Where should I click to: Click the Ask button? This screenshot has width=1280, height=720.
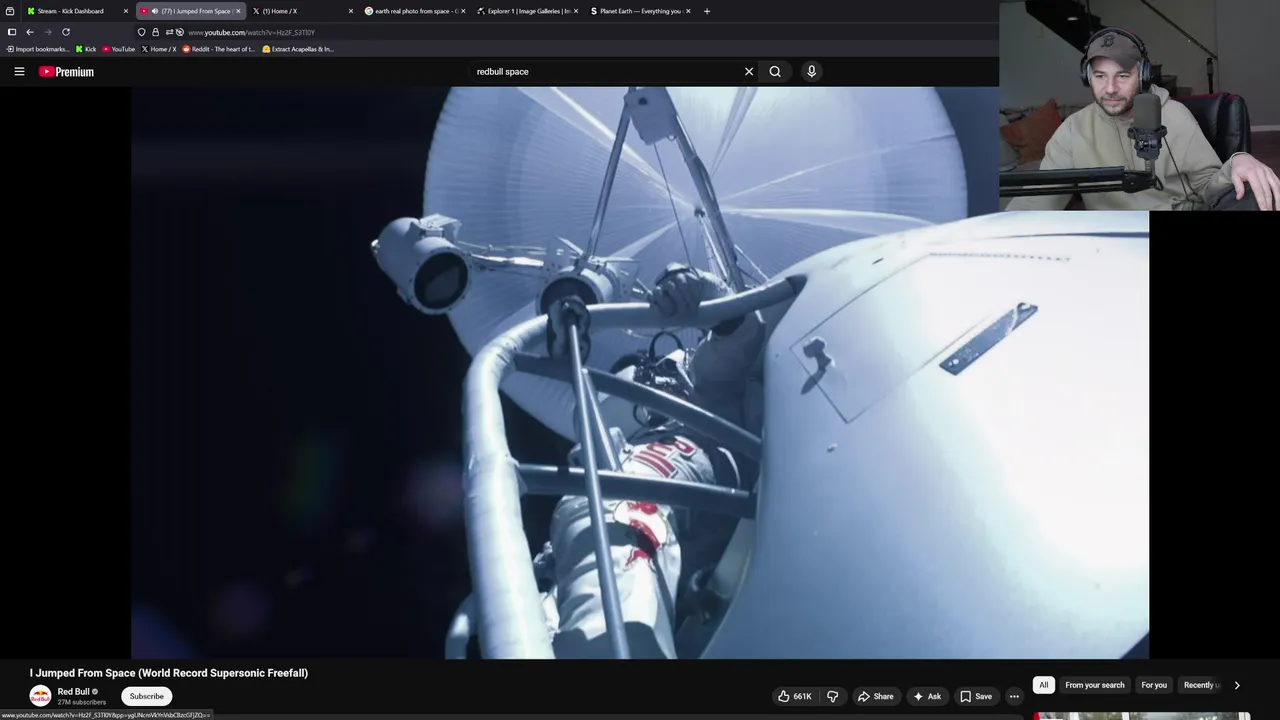coord(926,696)
